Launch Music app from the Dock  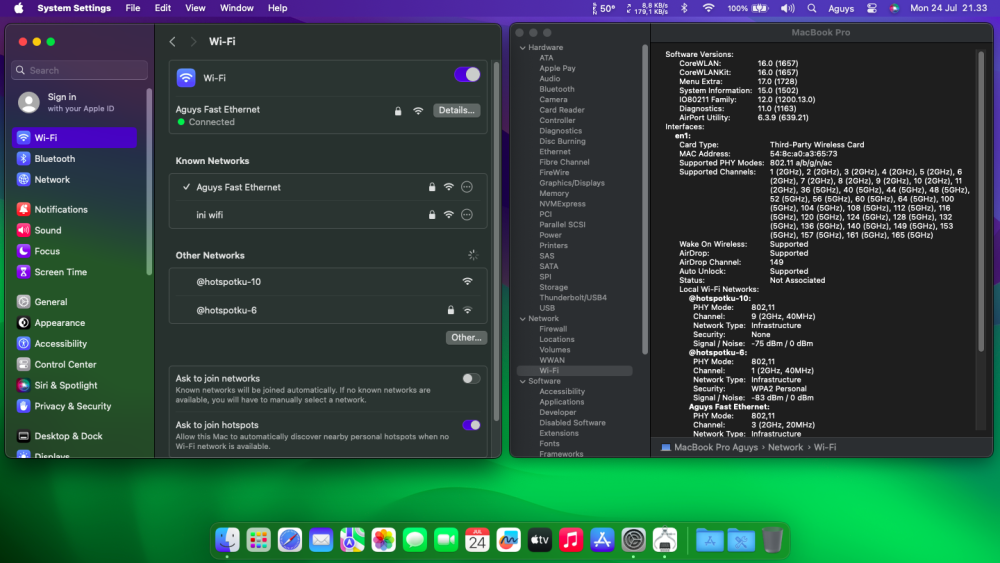click(x=571, y=540)
